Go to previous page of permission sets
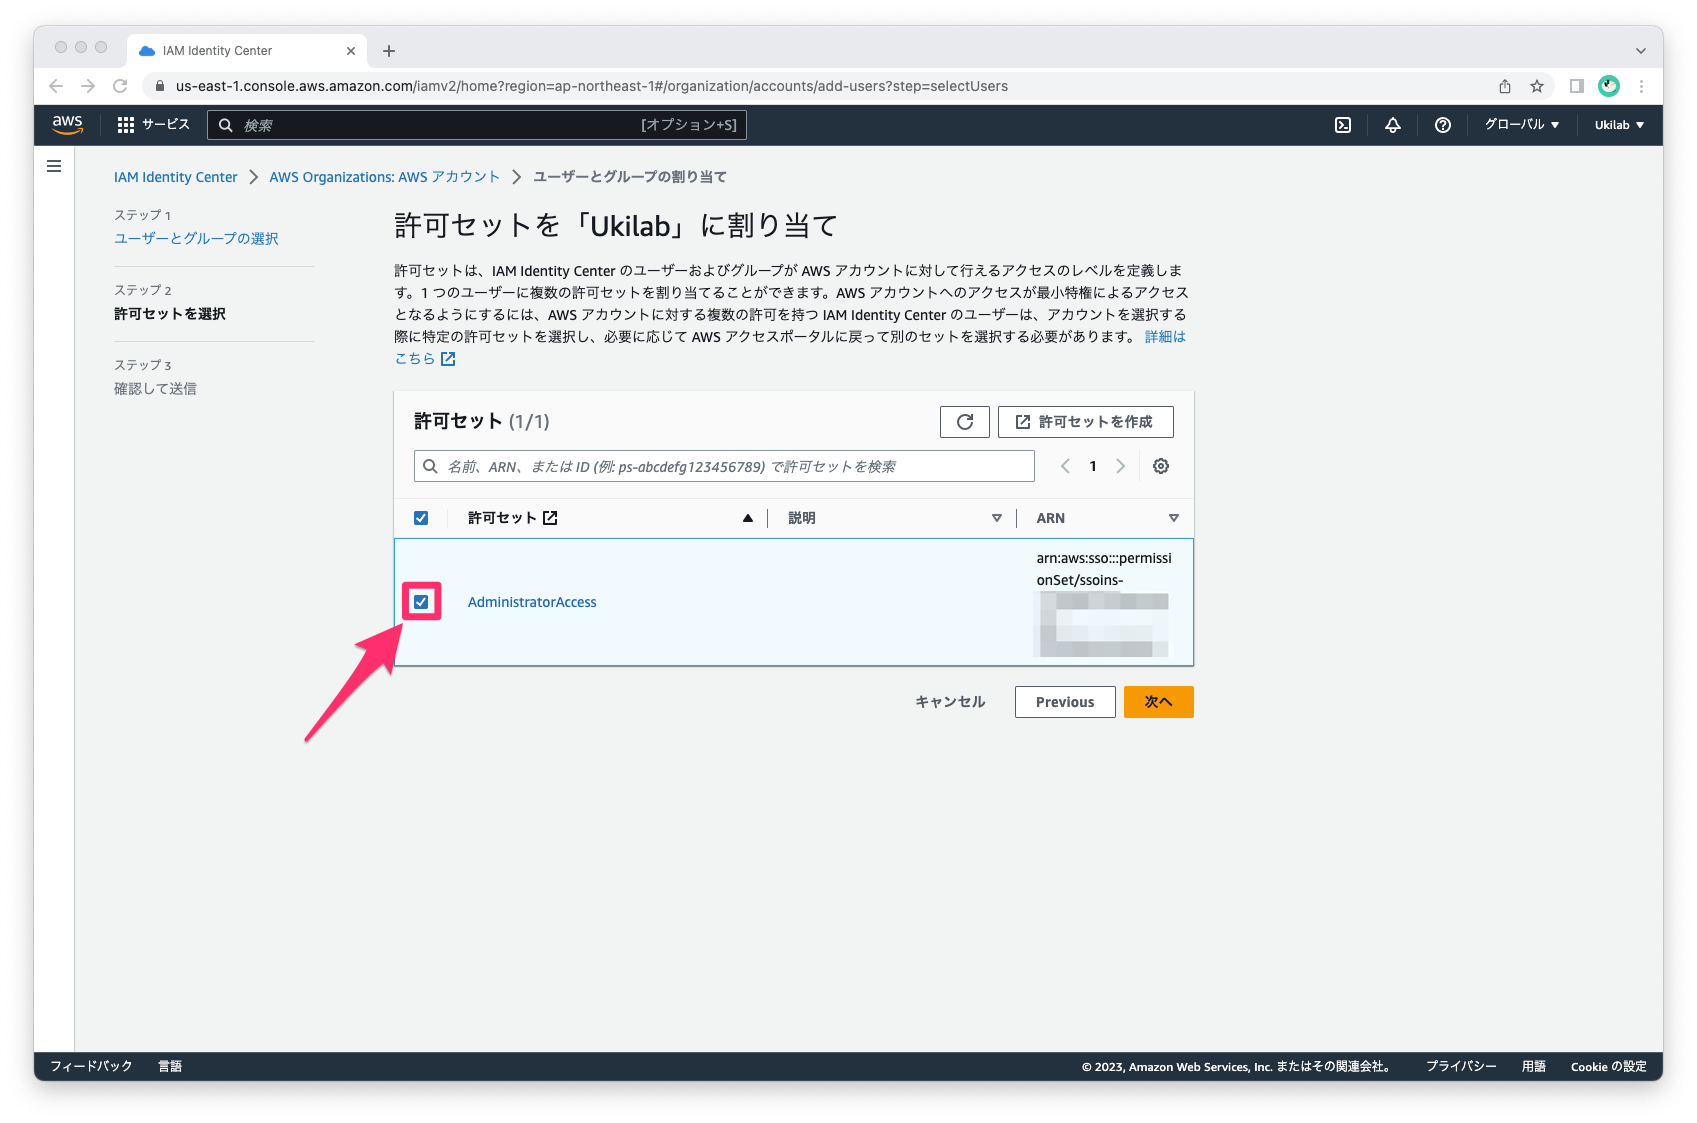The image size is (1697, 1123). (1065, 466)
